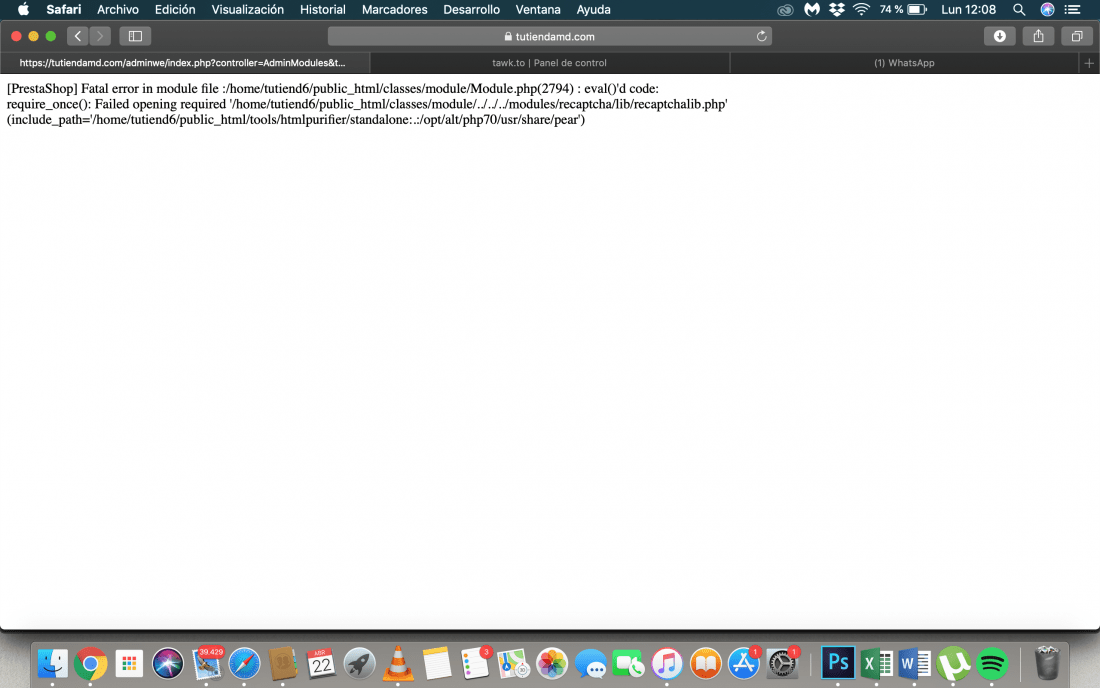1100x688 pixels.
Task: Launch Photoshop from the Dock
Action: point(838,663)
